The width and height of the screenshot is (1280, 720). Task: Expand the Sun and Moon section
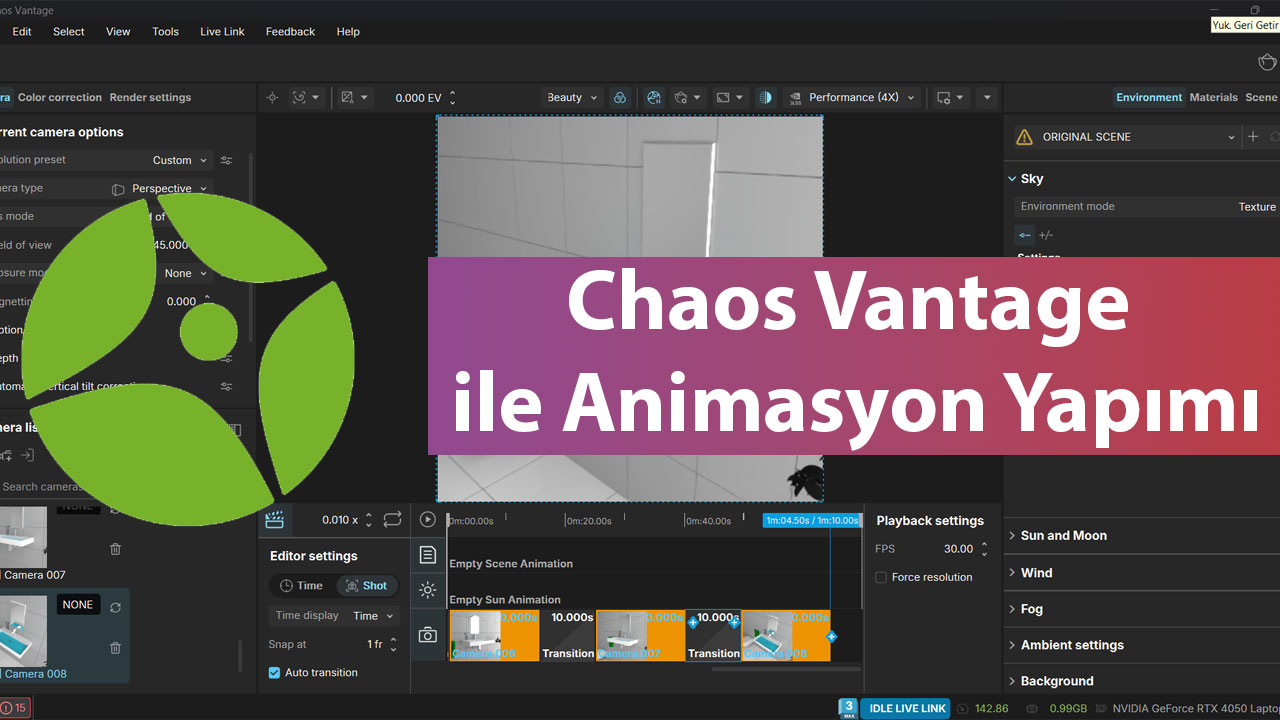(x=1063, y=536)
